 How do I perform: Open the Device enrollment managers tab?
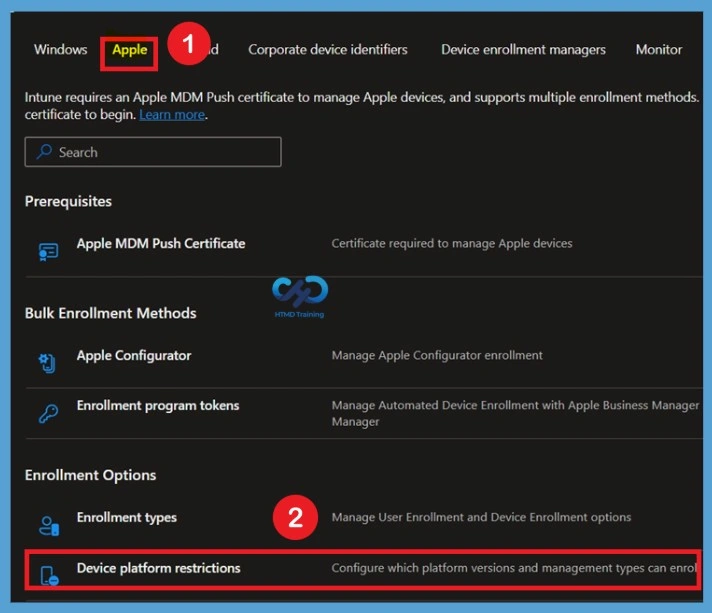[523, 49]
